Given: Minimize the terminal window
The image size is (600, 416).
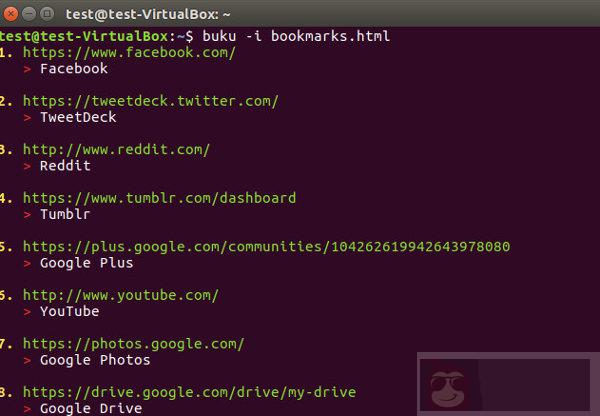Looking at the screenshot, I should (x=29, y=14).
